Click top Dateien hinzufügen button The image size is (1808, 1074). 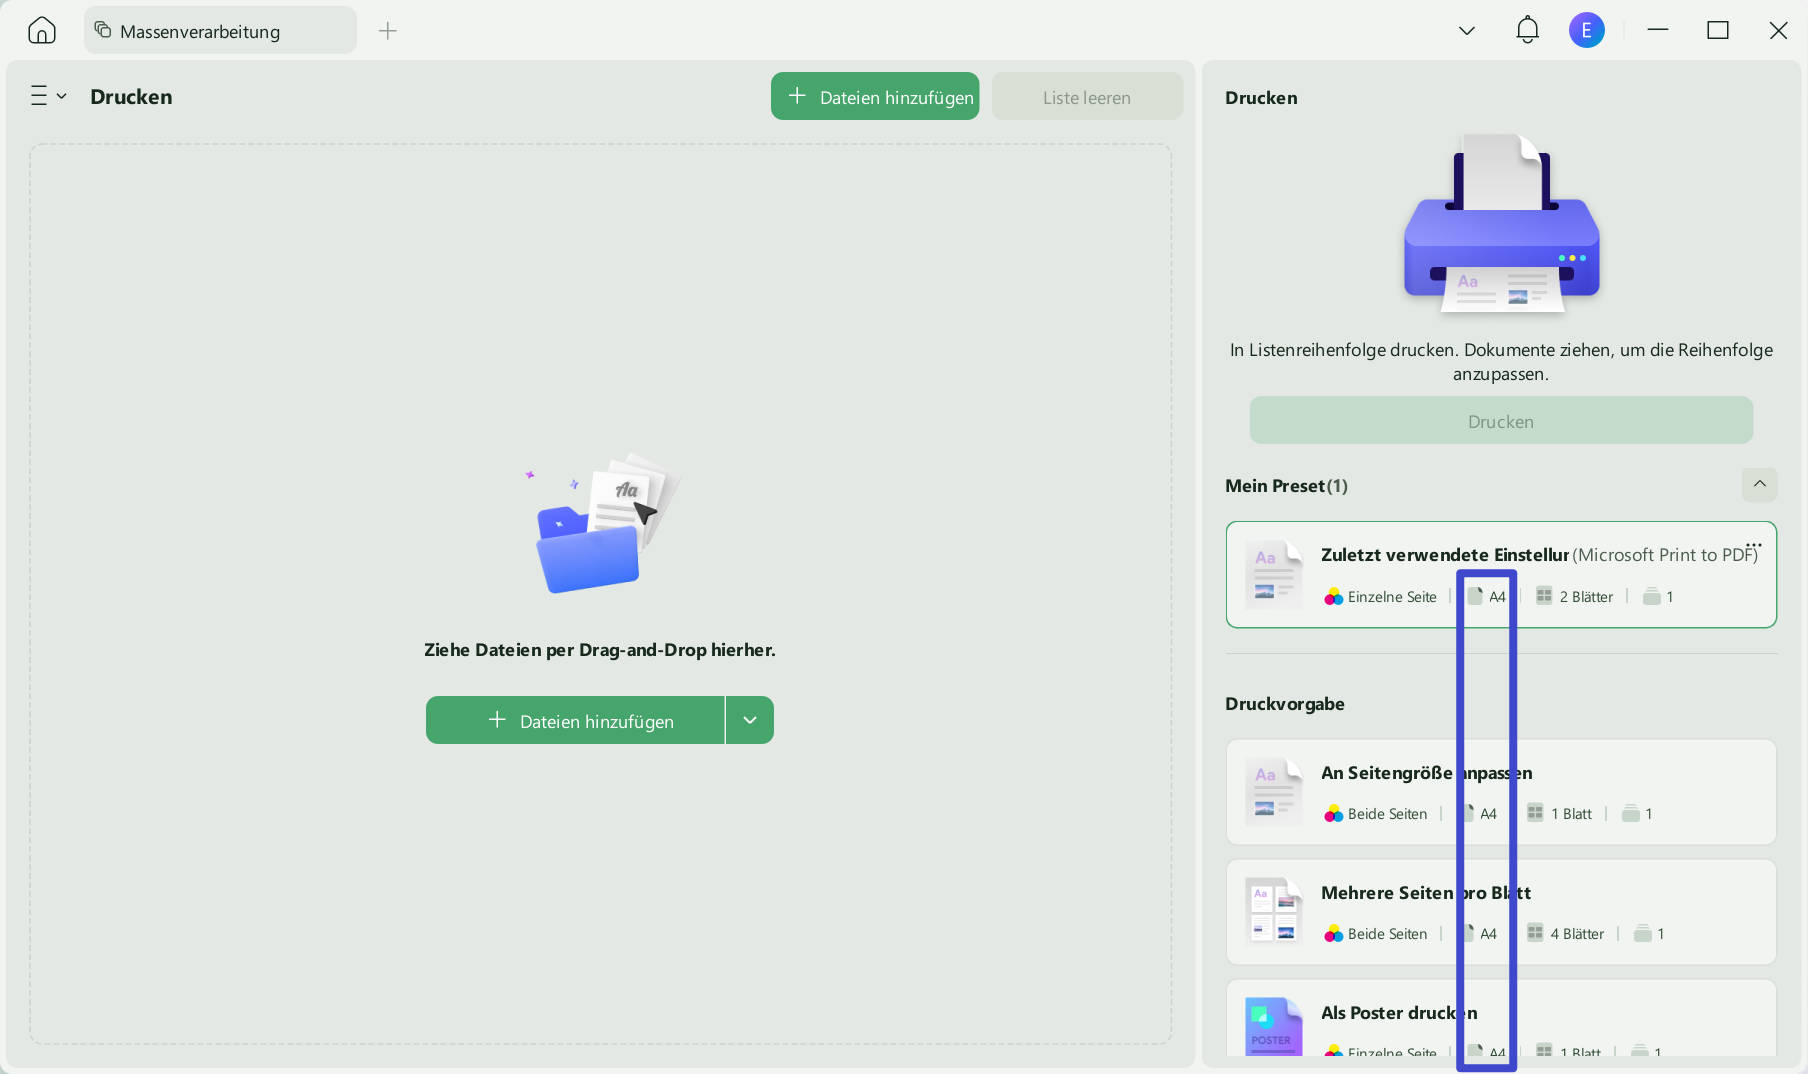click(x=875, y=96)
